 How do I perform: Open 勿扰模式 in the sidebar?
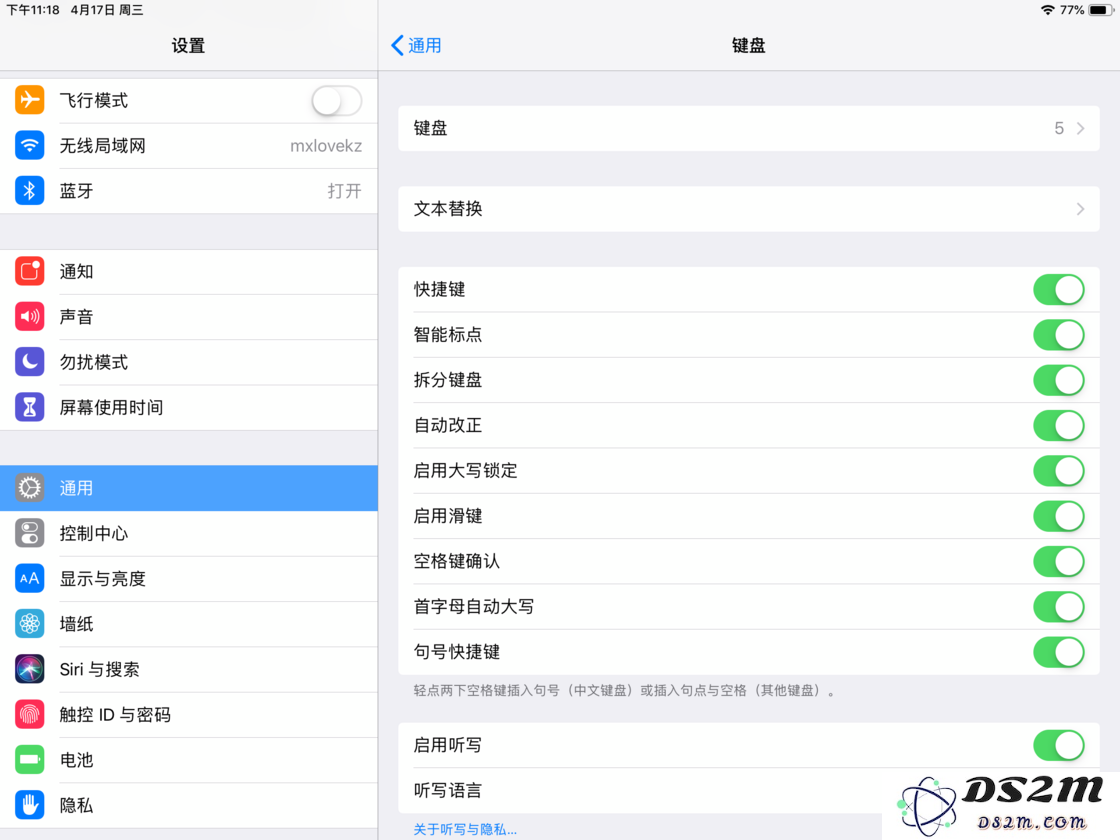[x=189, y=362]
